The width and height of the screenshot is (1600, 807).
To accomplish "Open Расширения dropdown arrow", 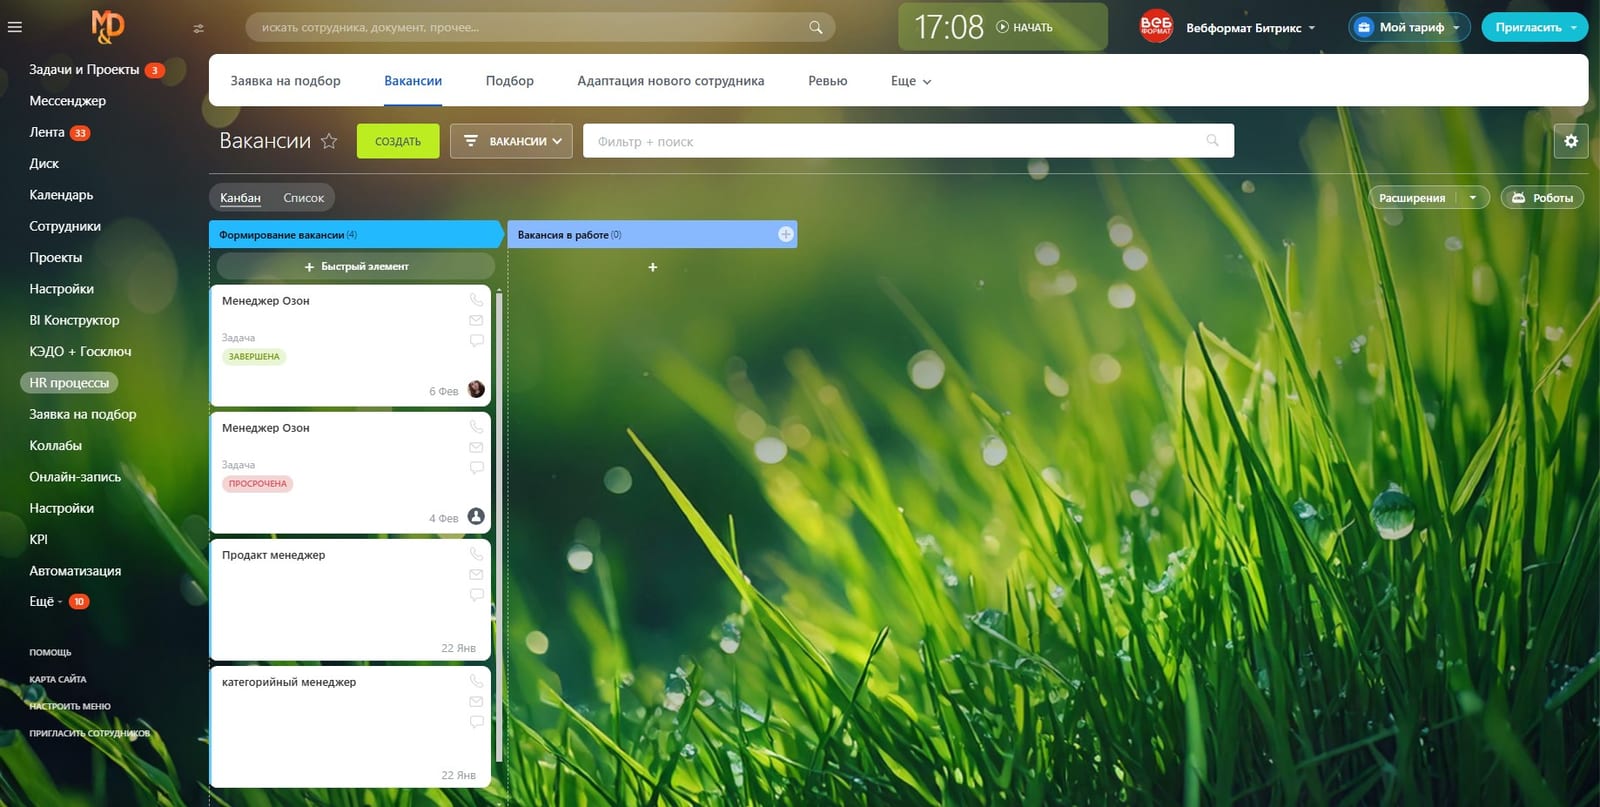I will (1472, 198).
